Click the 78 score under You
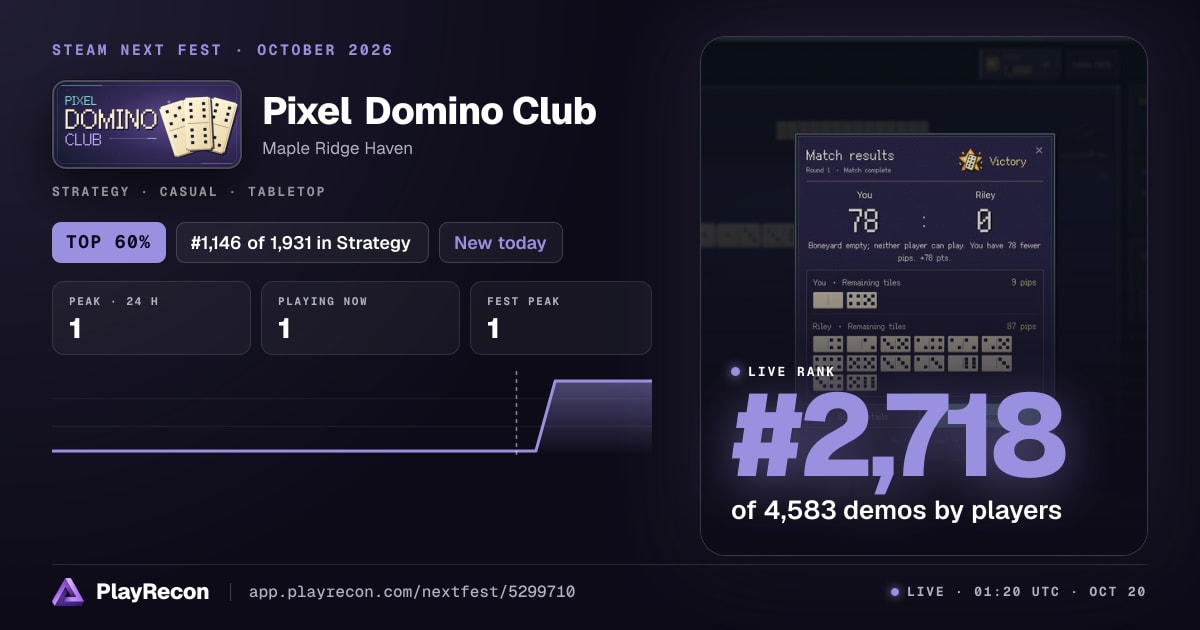Image resolution: width=1200 pixels, height=630 pixels. [x=863, y=220]
